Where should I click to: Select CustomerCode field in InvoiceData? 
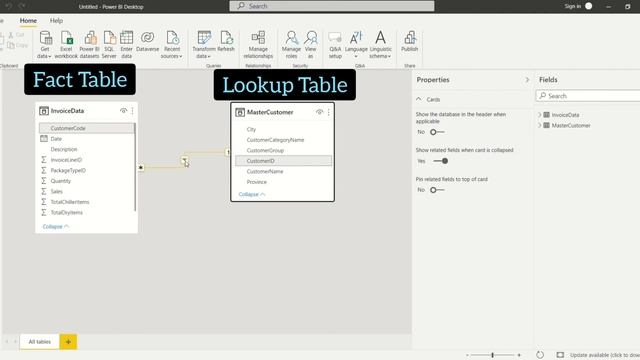(87, 128)
